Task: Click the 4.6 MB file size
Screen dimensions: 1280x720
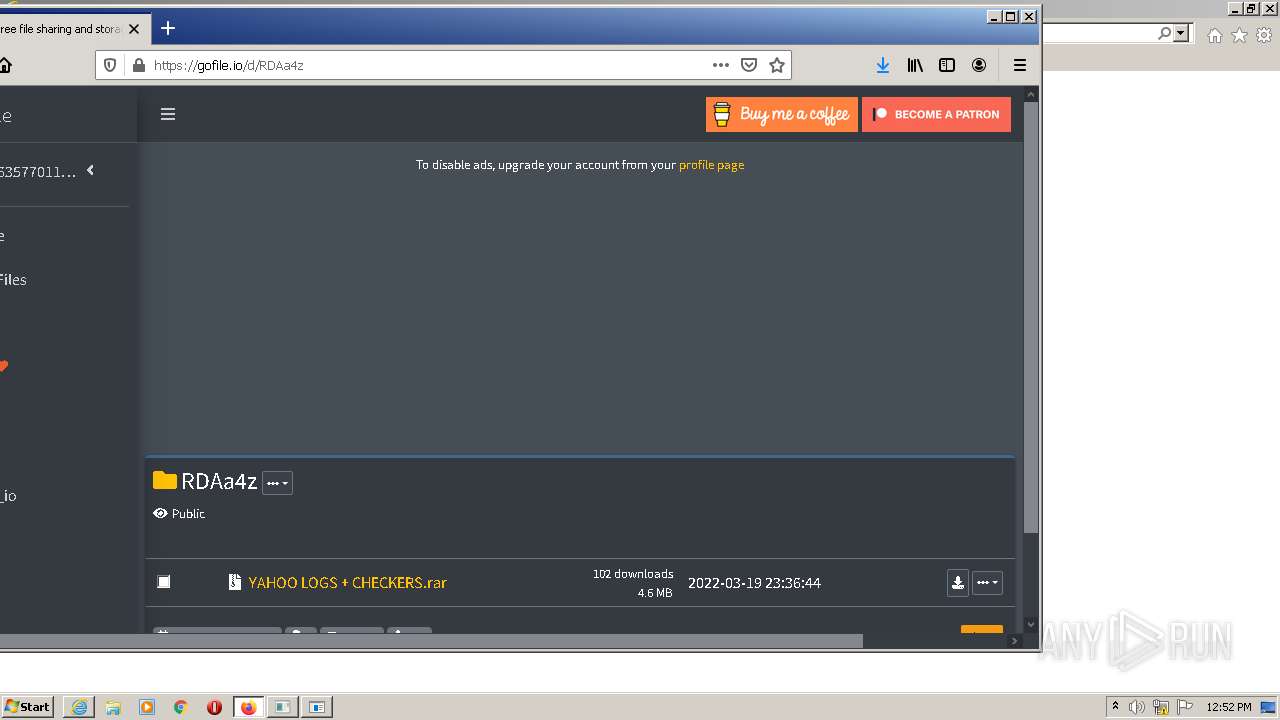Action: coord(655,593)
